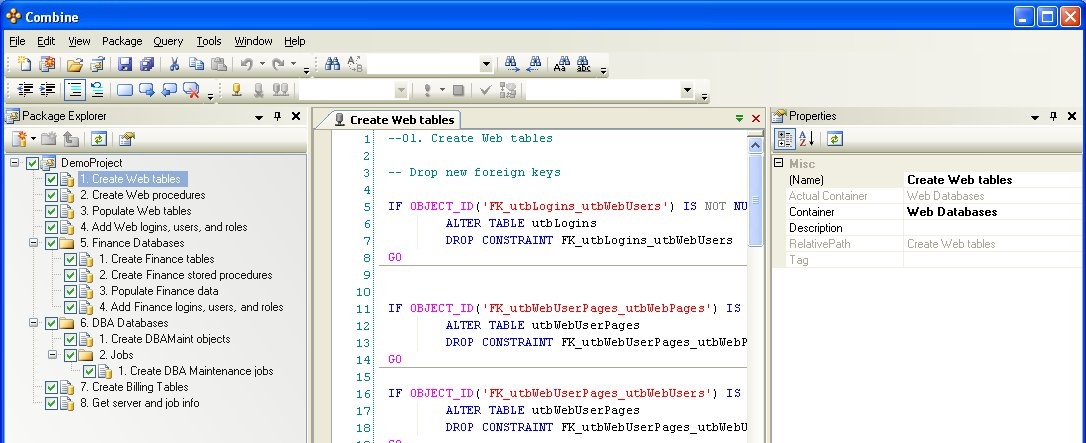Click the Next Bookmark icon
This screenshot has height=443, width=1086.
pos(147,90)
